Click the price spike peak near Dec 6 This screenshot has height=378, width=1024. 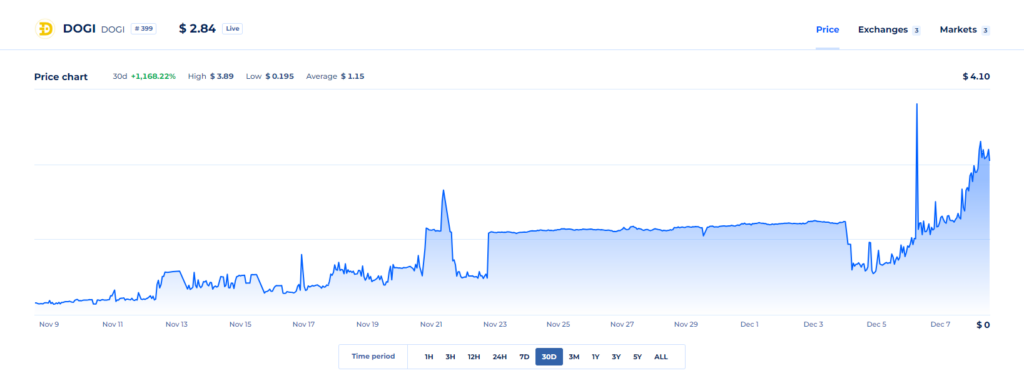click(917, 104)
